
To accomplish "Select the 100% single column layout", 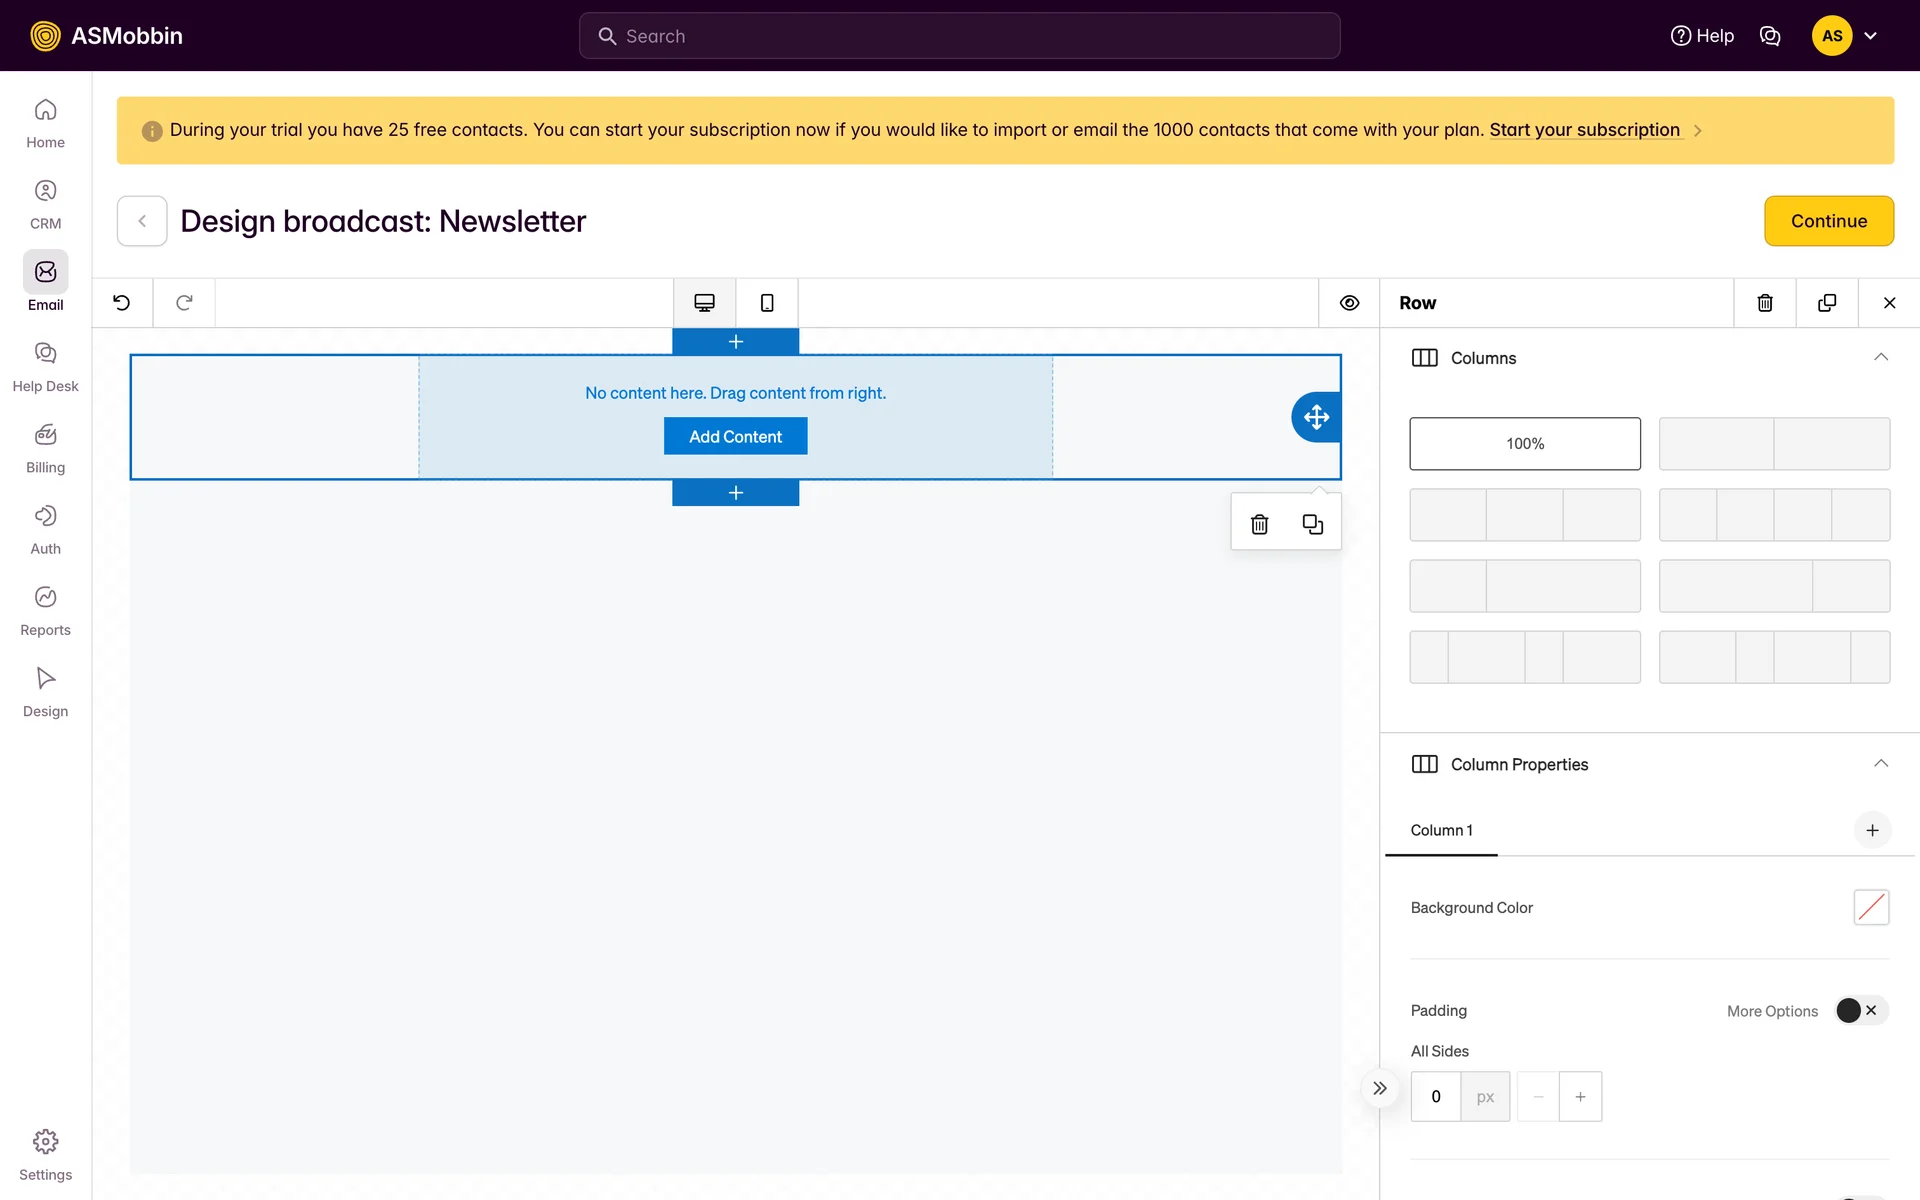I will point(1525,444).
